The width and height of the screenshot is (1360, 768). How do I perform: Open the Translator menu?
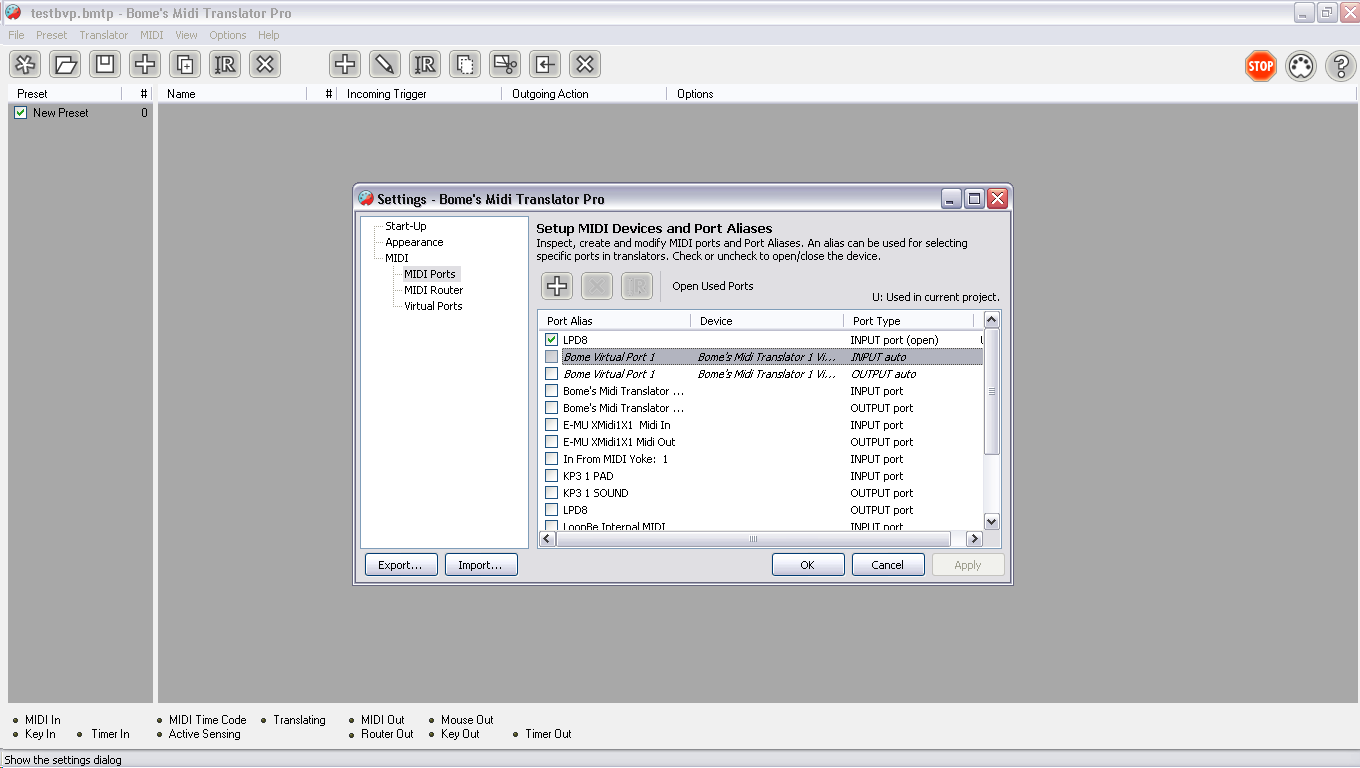click(x=104, y=35)
